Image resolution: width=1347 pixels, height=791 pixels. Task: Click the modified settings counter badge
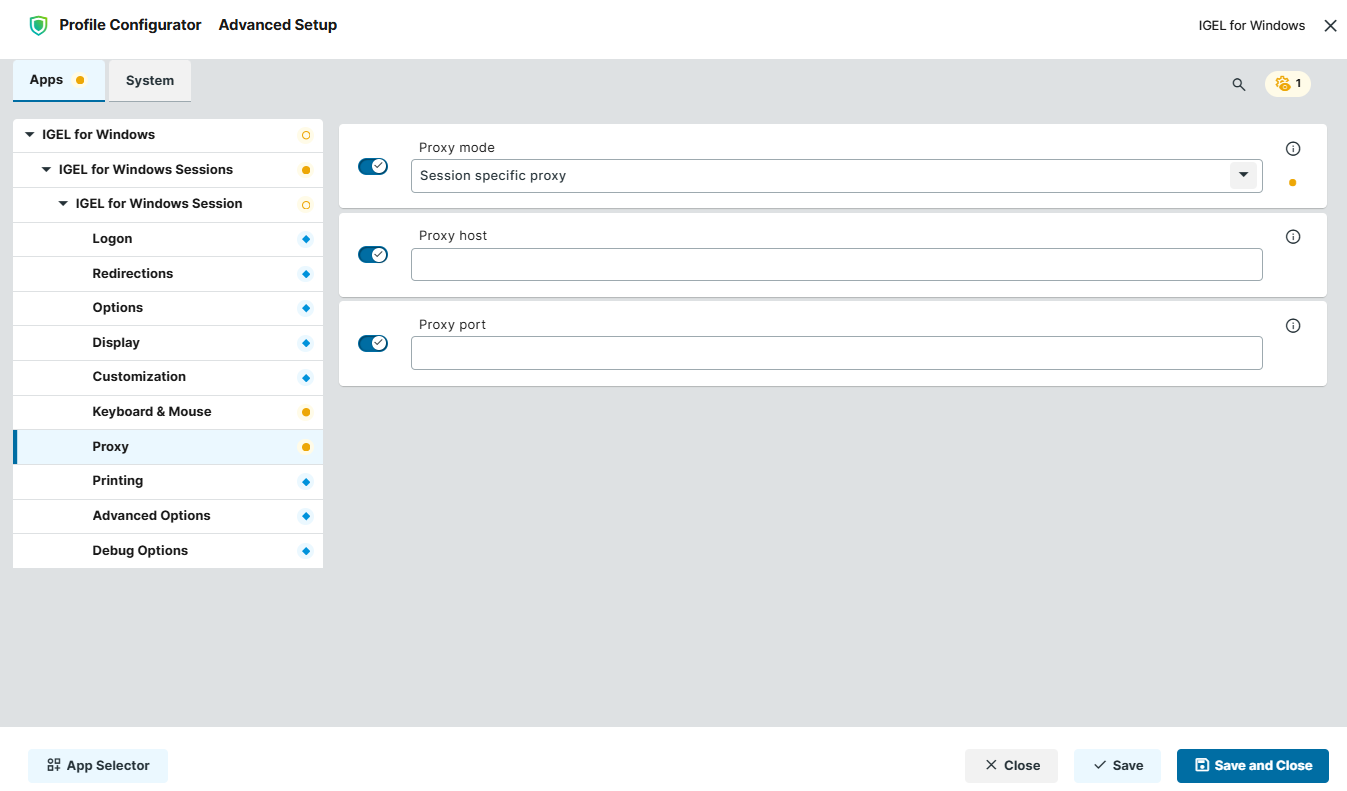click(x=1287, y=84)
